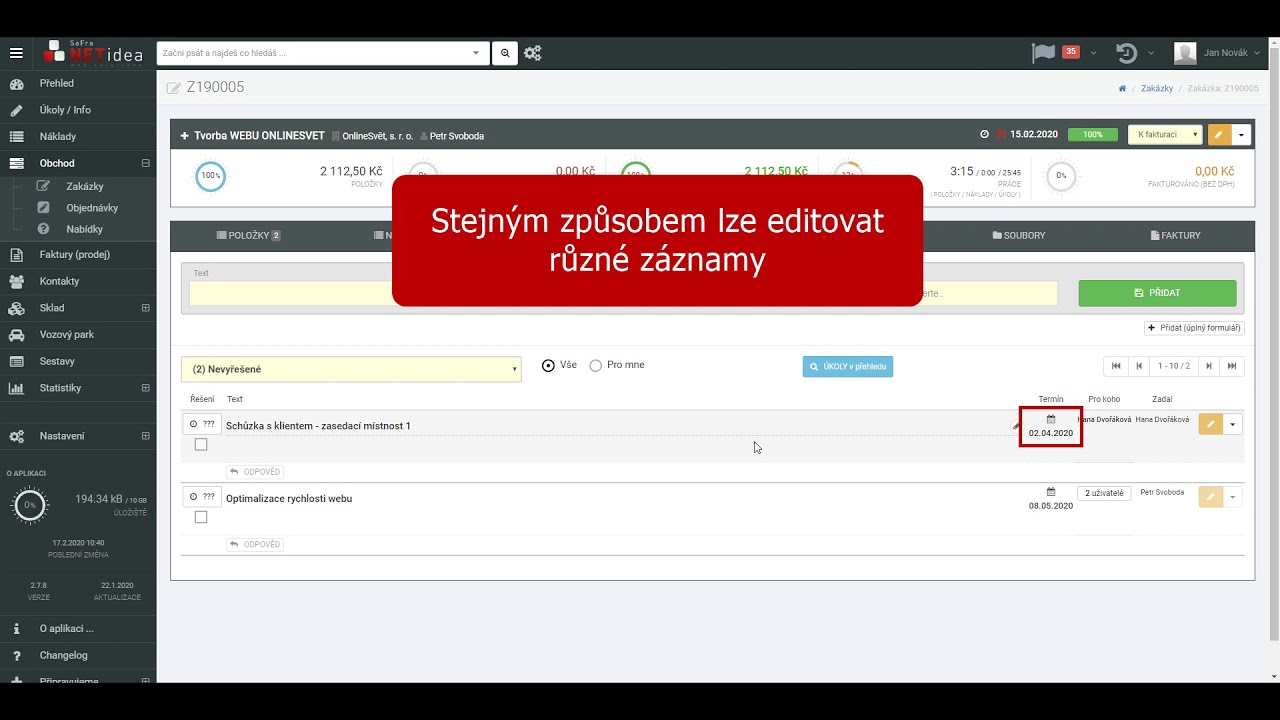Viewport: 1280px width, 720px height.
Task: Click ??? status of Schůzka s klientem task
Action: (202, 424)
